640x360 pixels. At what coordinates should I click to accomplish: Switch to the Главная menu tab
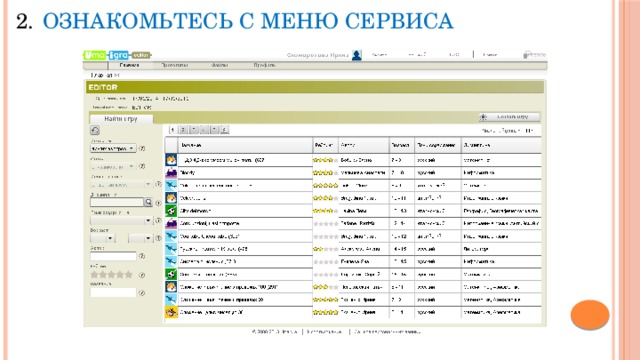pos(129,65)
